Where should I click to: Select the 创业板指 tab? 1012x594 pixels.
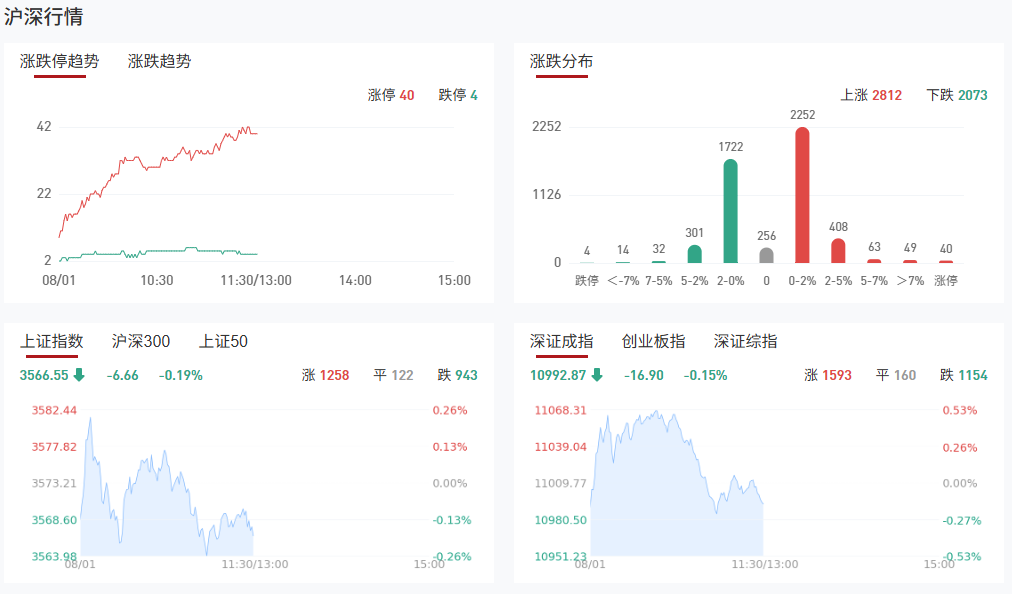tap(653, 341)
